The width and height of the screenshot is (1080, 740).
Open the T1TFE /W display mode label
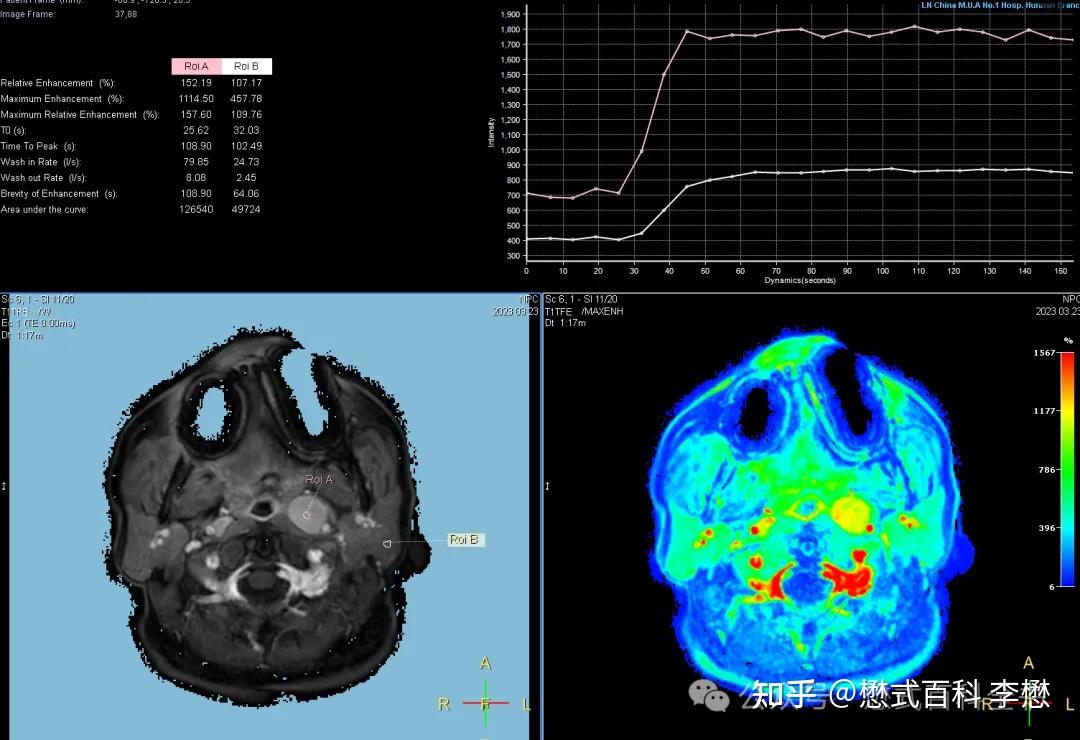[25, 310]
